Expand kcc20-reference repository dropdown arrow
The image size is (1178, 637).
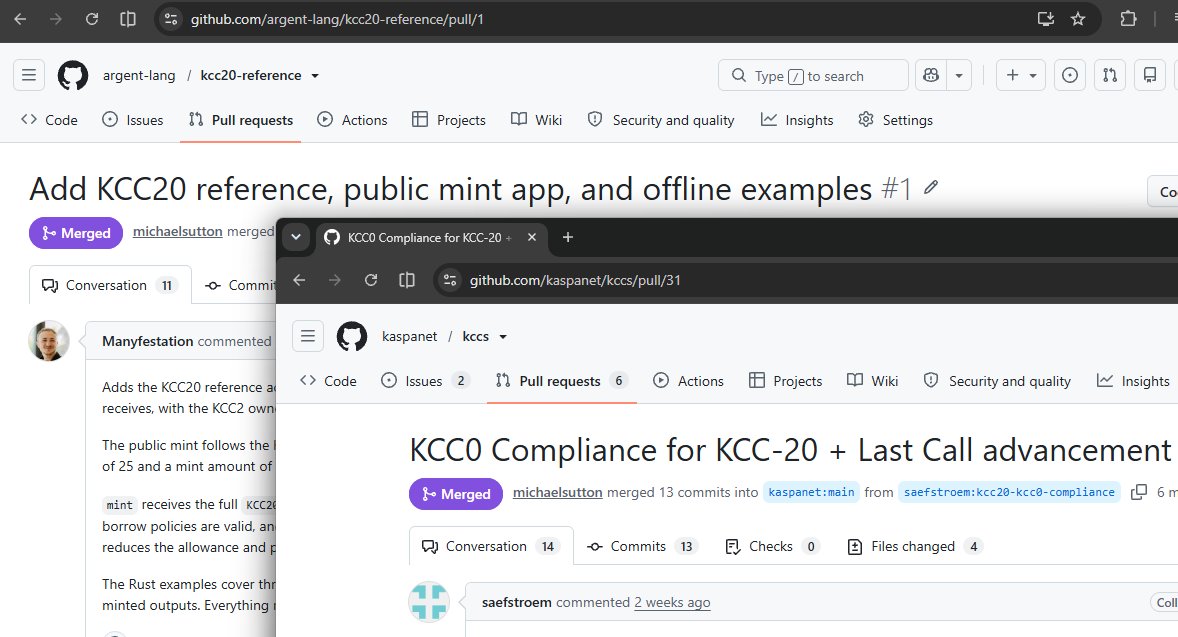[316, 76]
